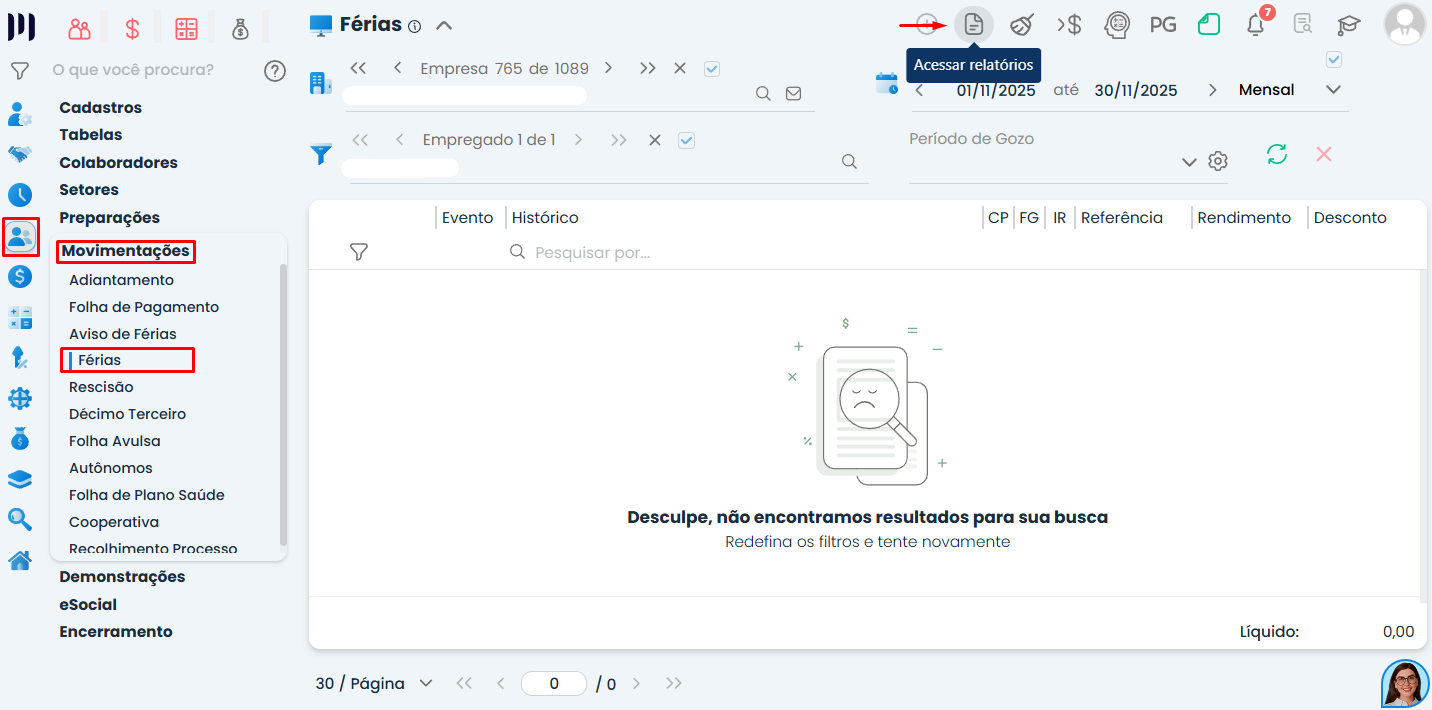
Task: Go to previous Empresa with left arrow
Action: click(398, 69)
